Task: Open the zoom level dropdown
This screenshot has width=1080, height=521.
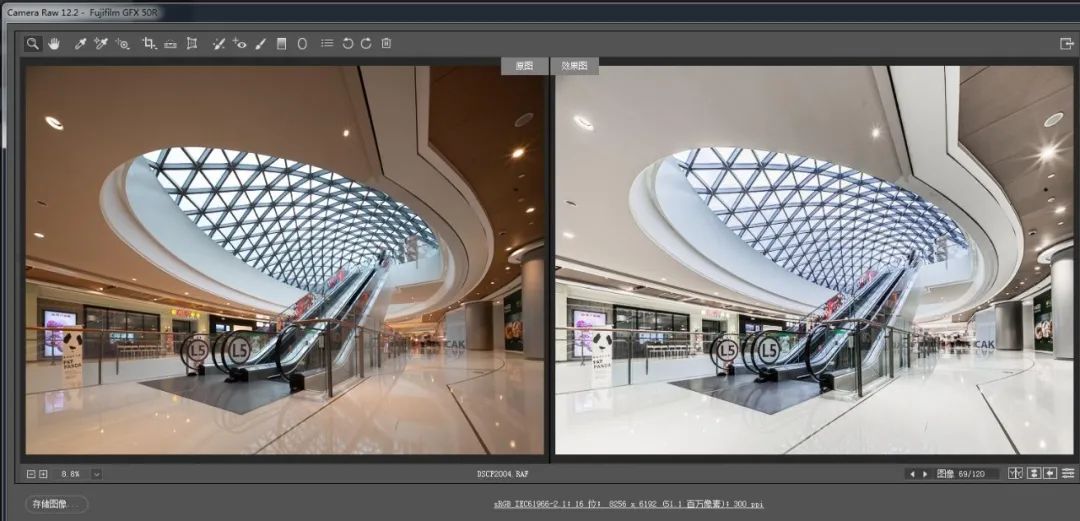Action: click(97, 474)
